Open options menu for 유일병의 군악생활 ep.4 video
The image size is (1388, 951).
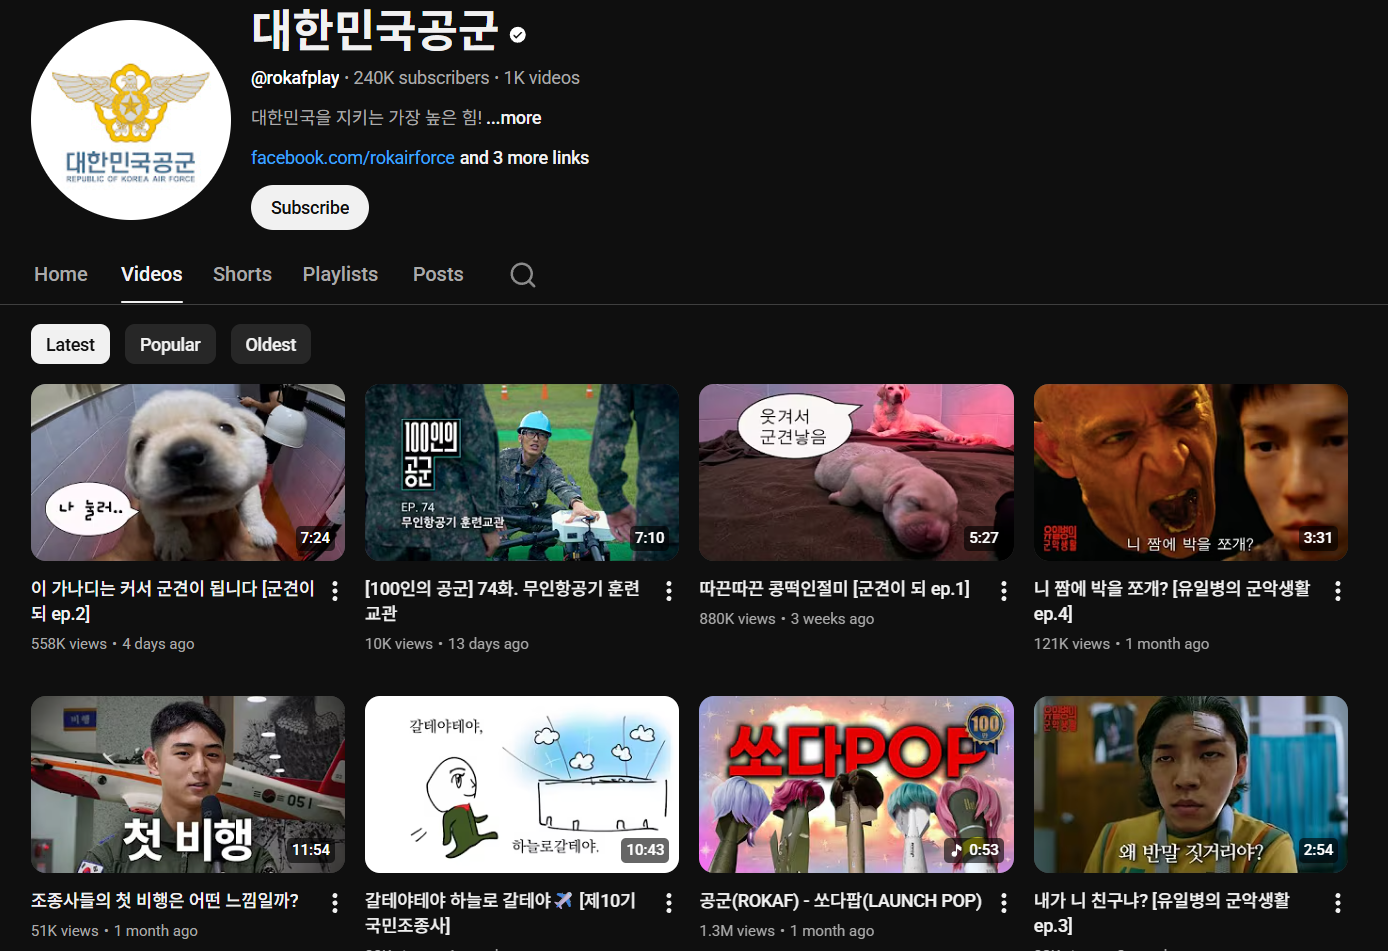point(1338,591)
